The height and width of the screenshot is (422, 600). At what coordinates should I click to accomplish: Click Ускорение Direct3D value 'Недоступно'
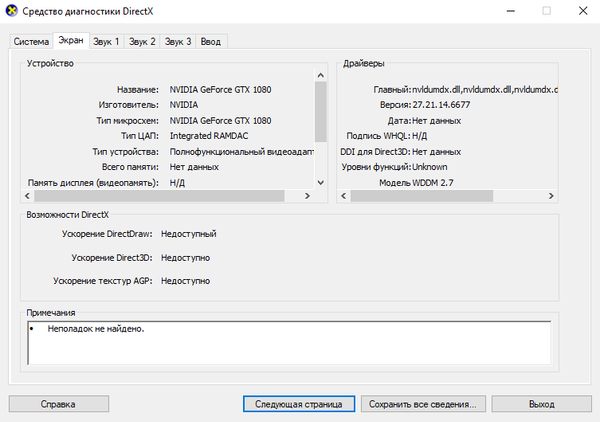[185, 258]
